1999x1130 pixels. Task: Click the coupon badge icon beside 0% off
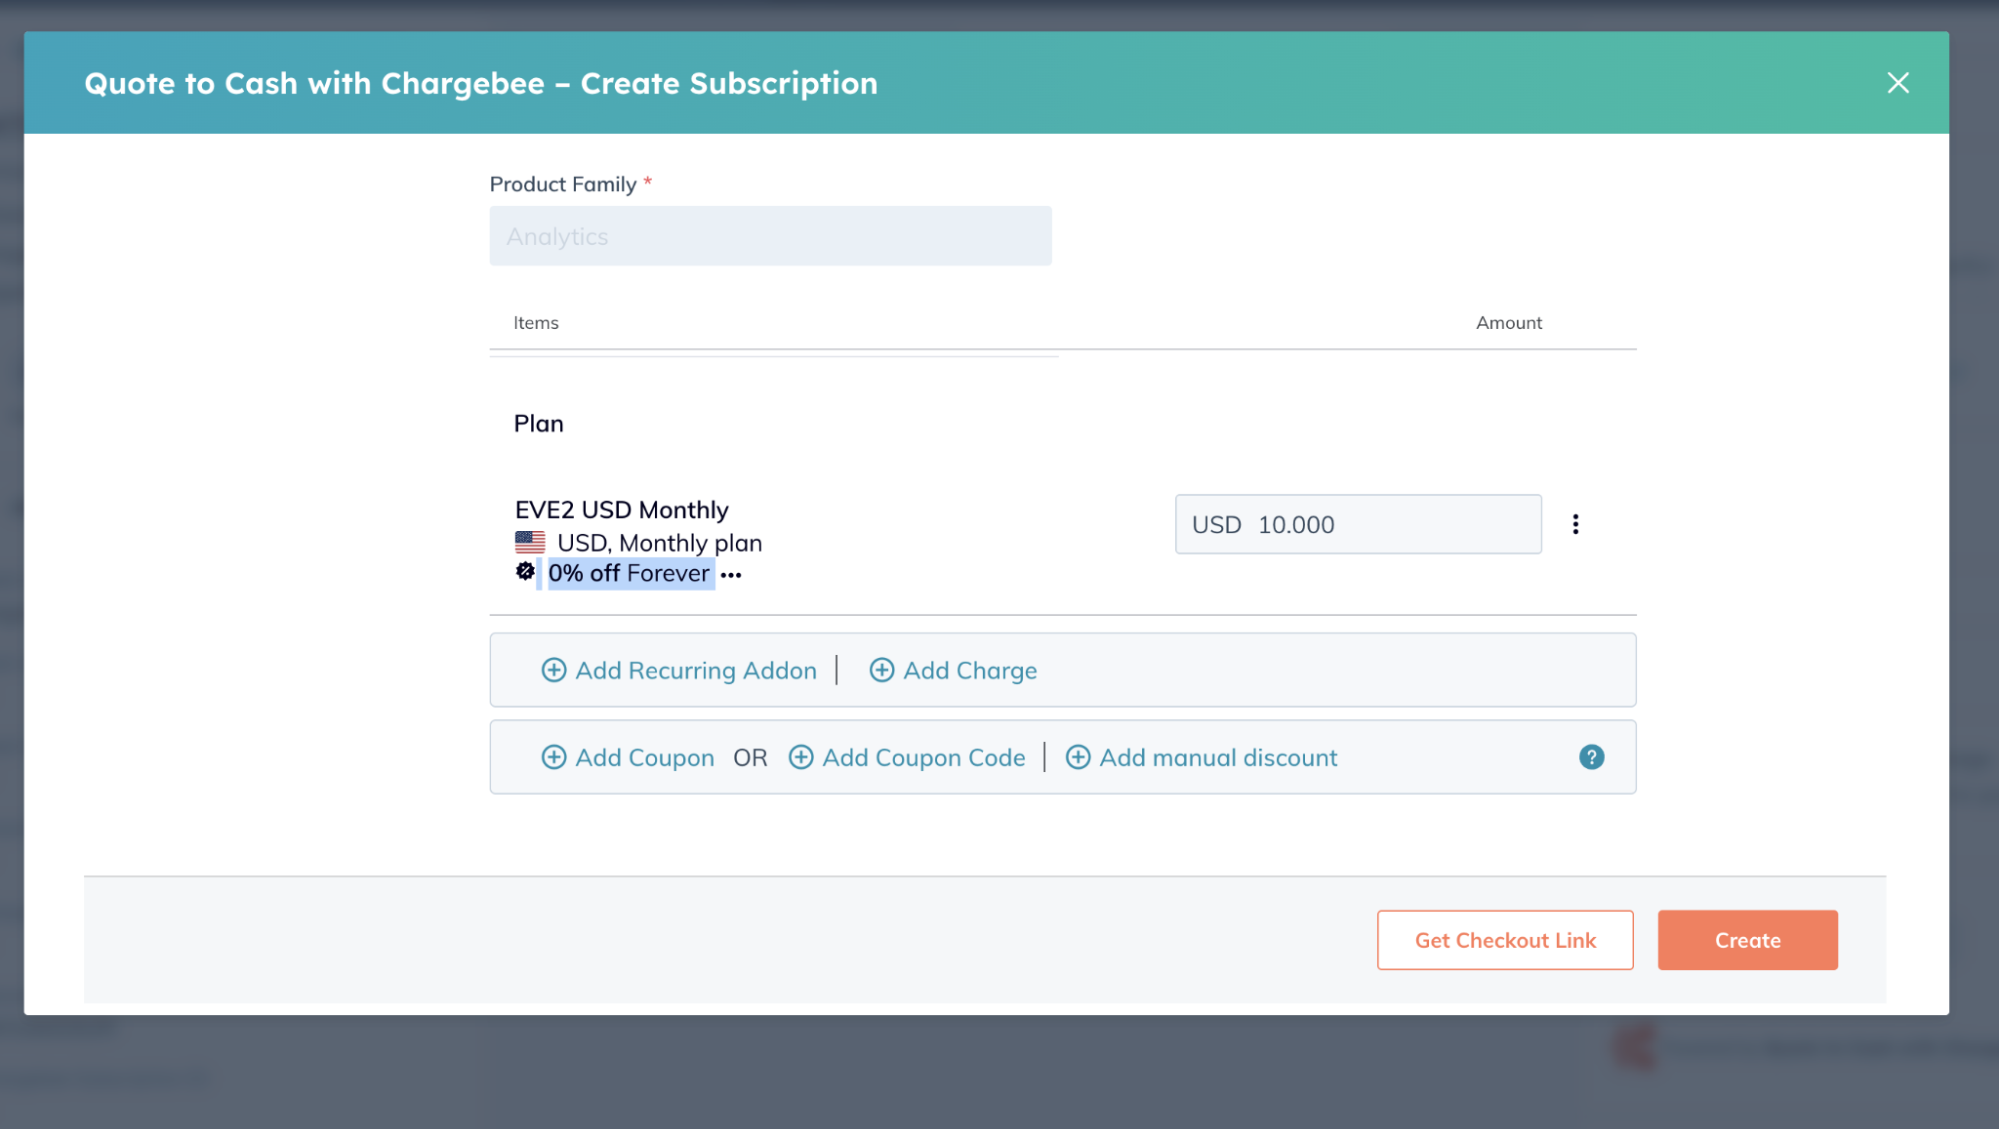click(526, 571)
